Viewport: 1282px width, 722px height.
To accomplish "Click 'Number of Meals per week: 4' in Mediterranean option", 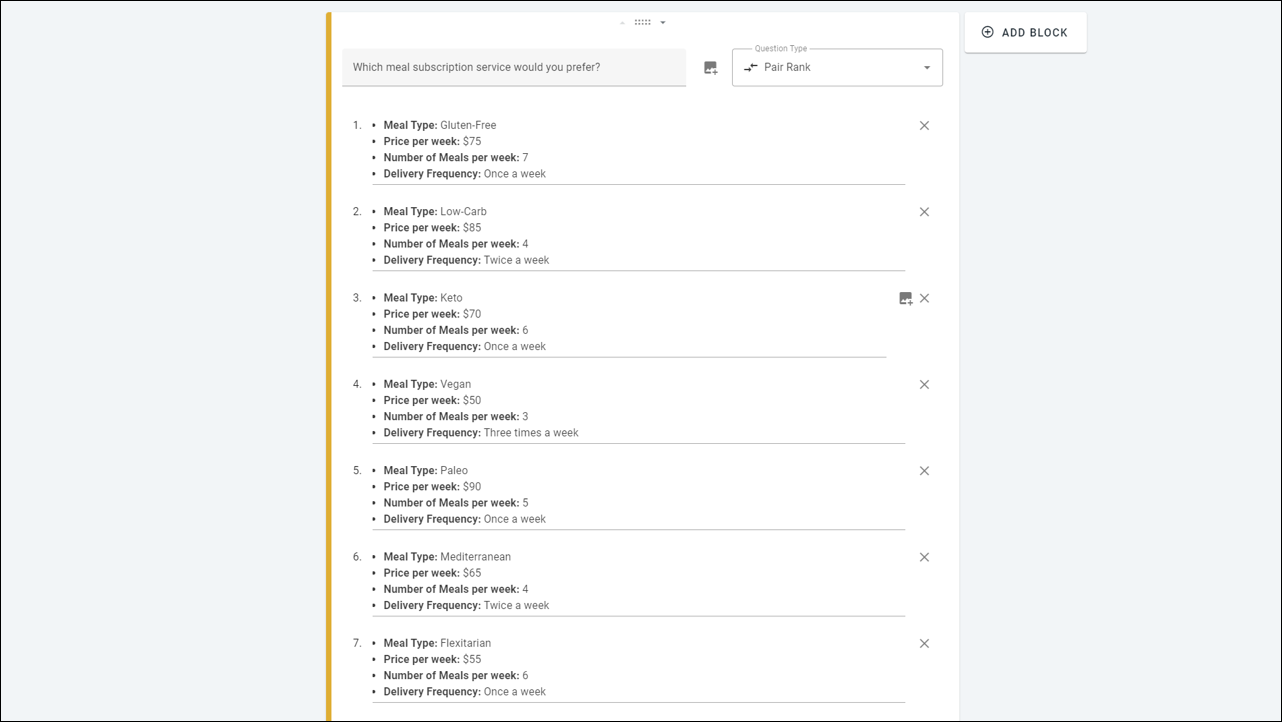I will [x=456, y=589].
